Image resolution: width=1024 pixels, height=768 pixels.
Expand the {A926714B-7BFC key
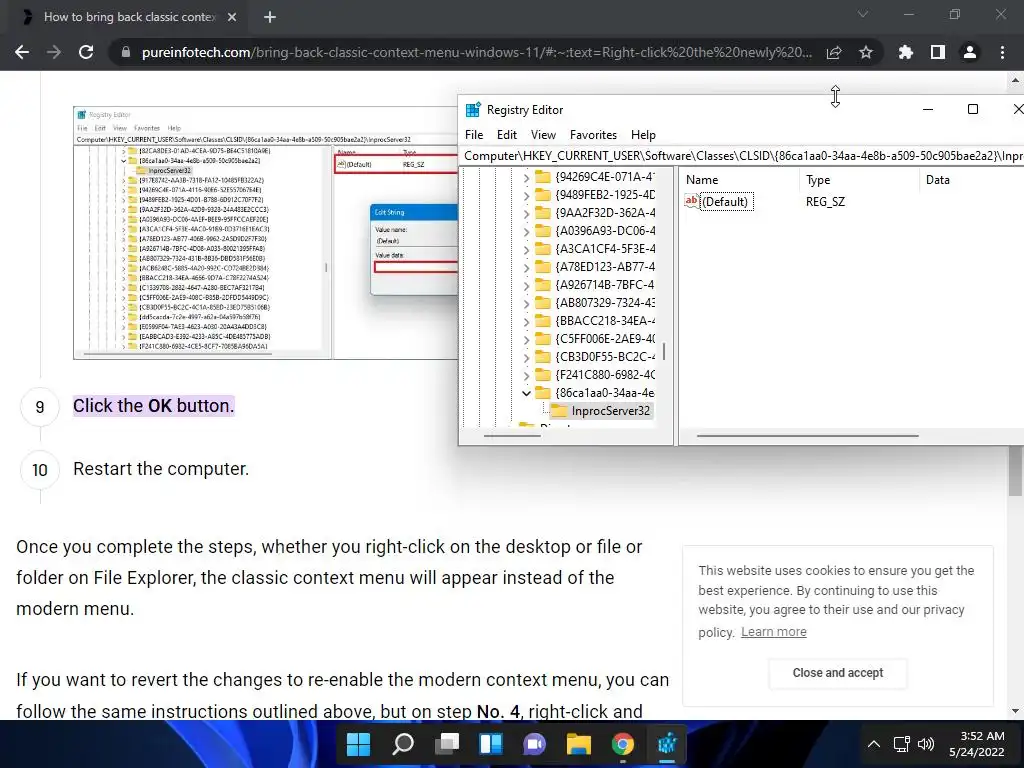pos(526,285)
